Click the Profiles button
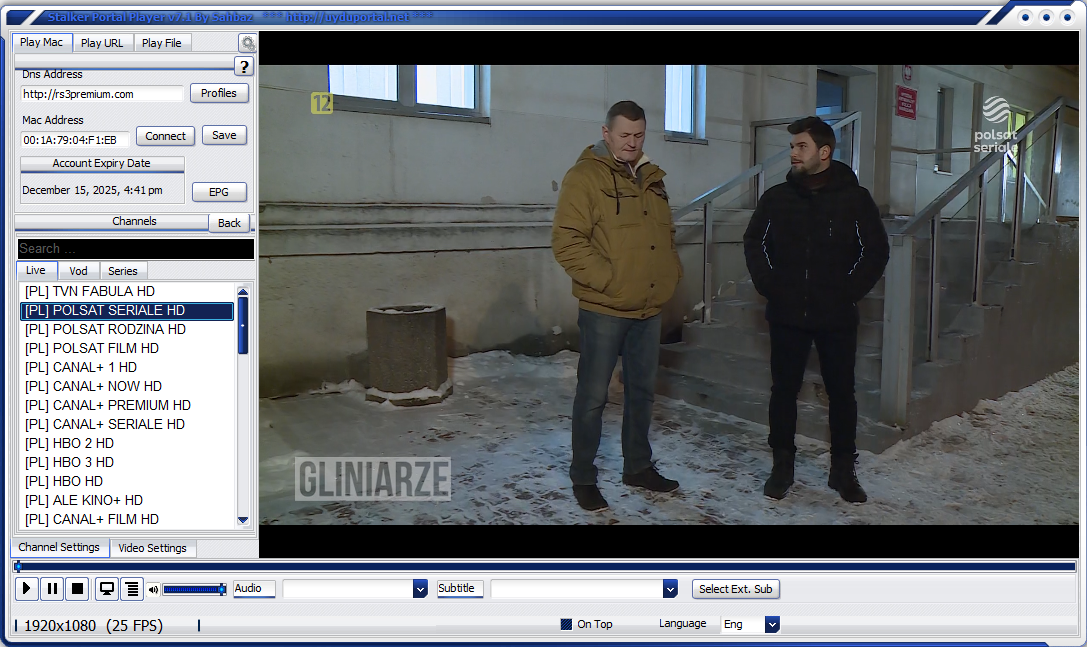1087x647 pixels. (219, 93)
